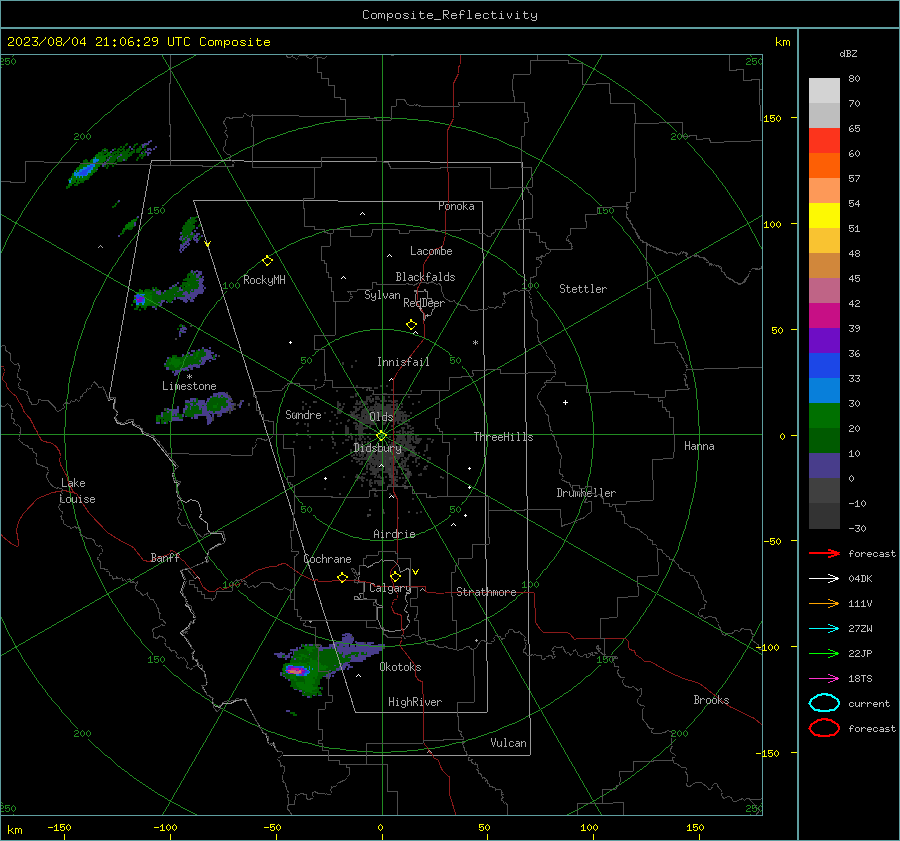Click the red forecast ellipse icon

point(824,728)
